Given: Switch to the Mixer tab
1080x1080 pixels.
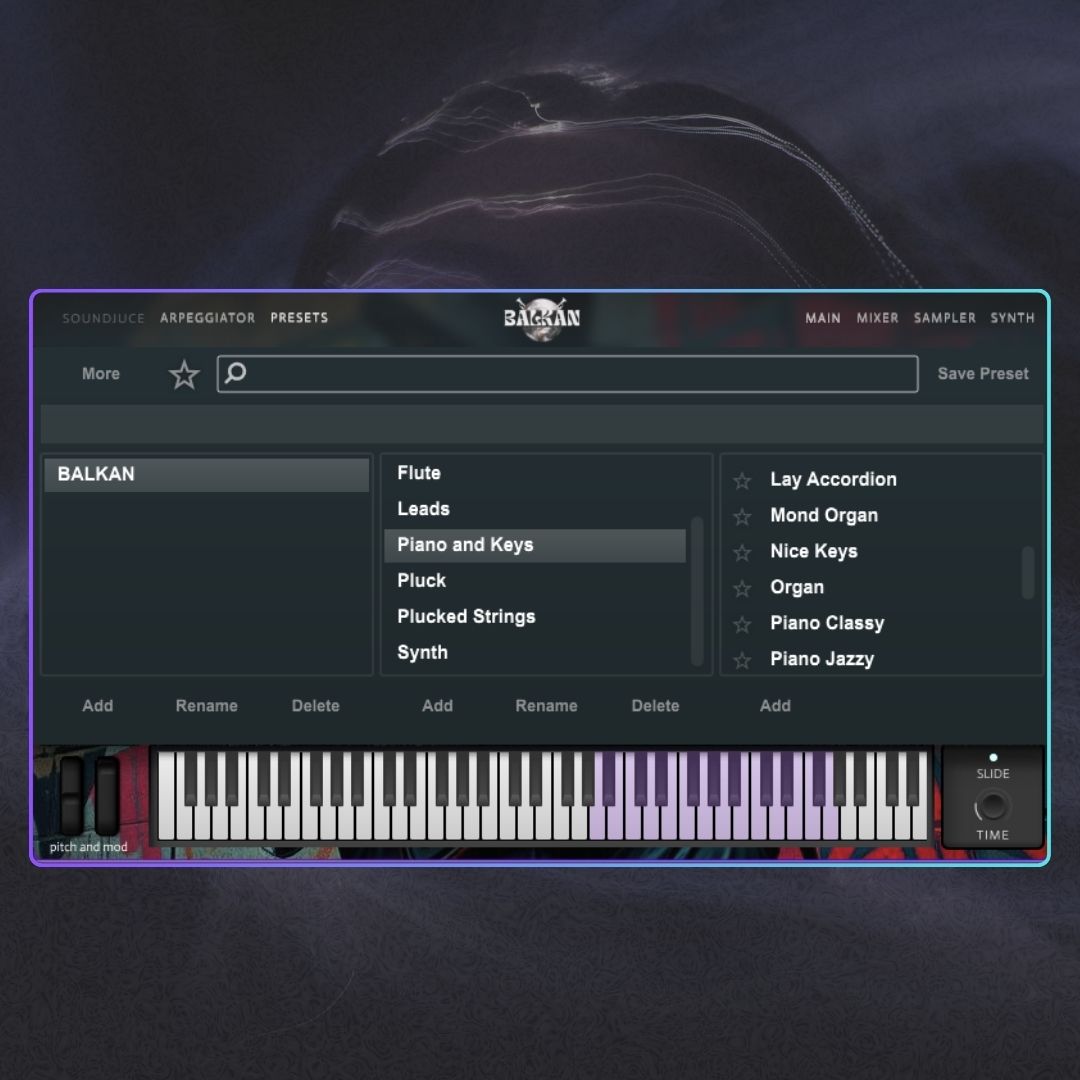Looking at the screenshot, I should (x=877, y=318).
